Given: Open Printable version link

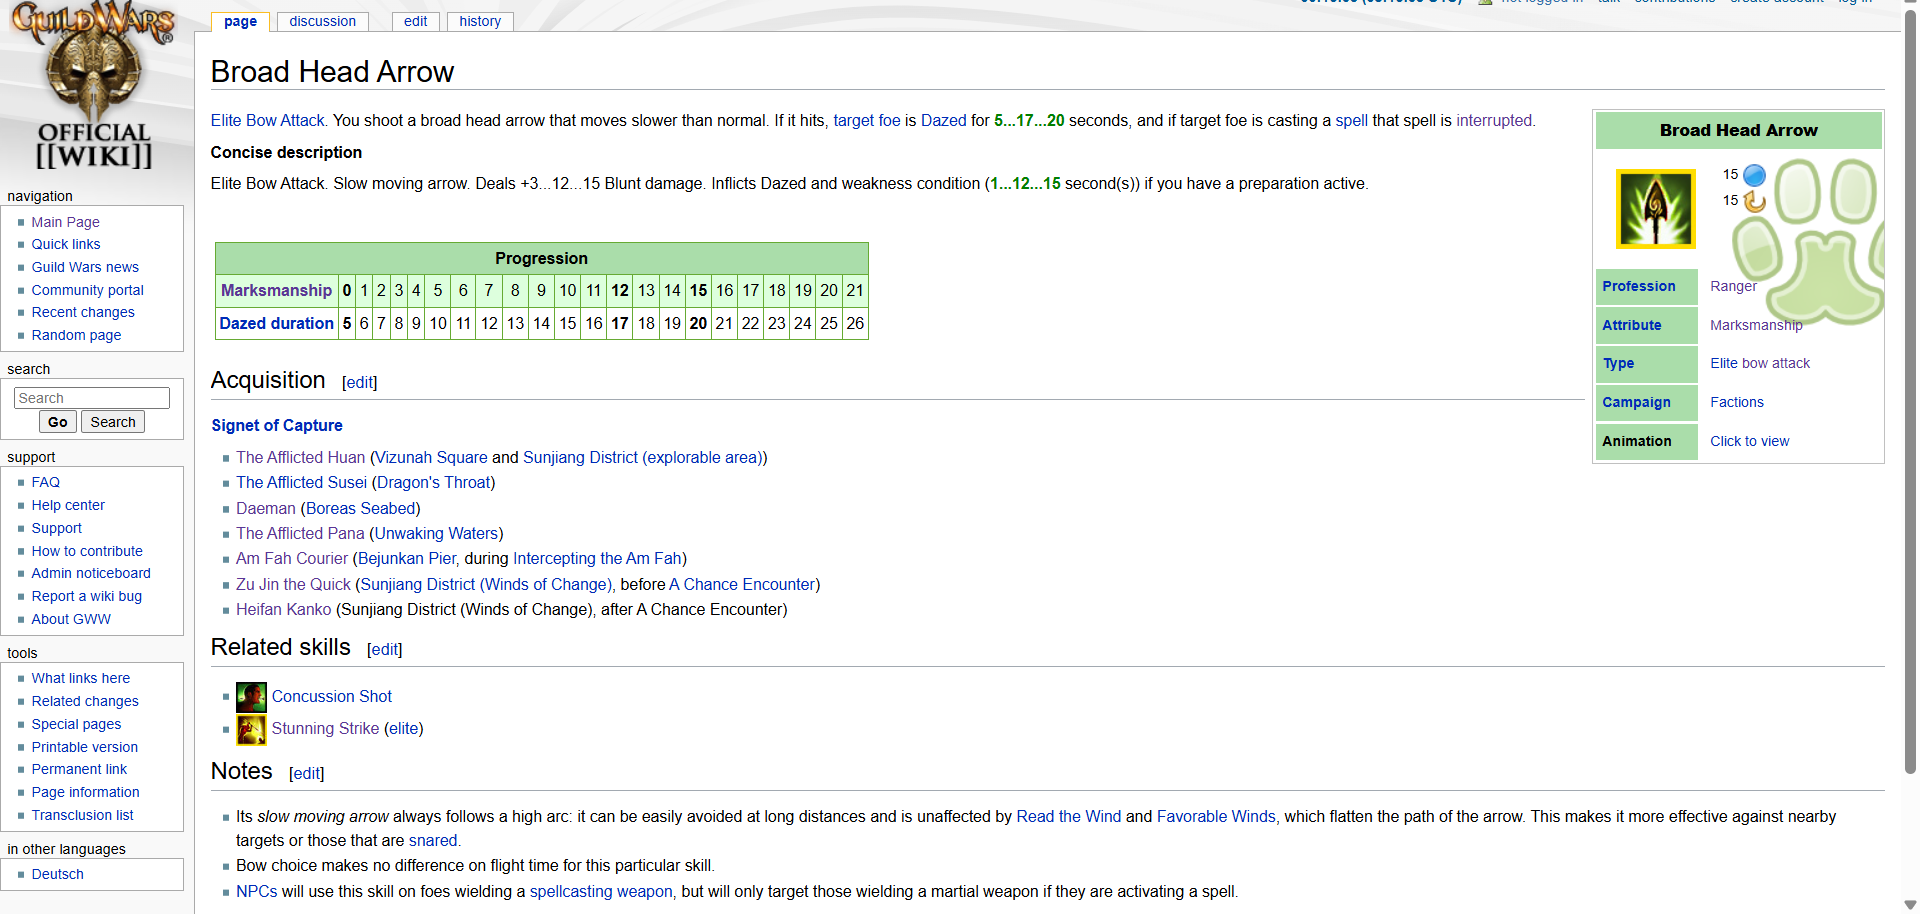Looking at the screenshot, I should pos(85,747).
